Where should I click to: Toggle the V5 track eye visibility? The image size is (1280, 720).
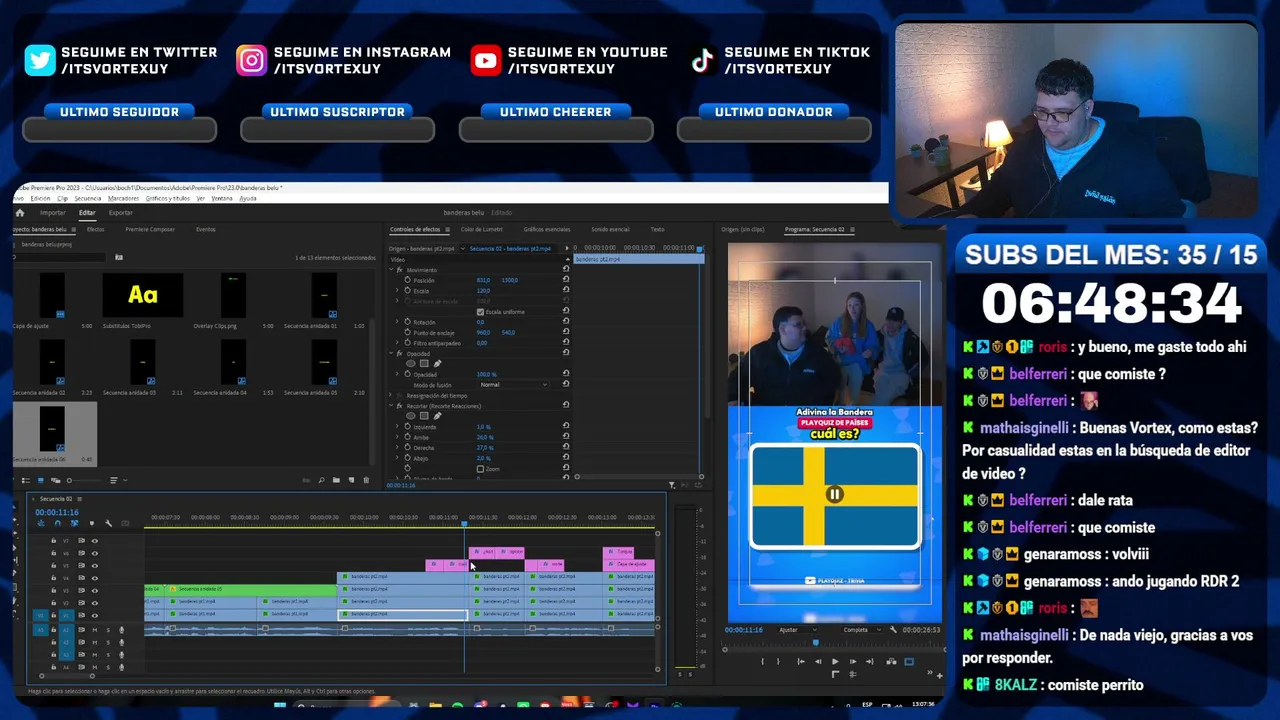click(95, 566)
